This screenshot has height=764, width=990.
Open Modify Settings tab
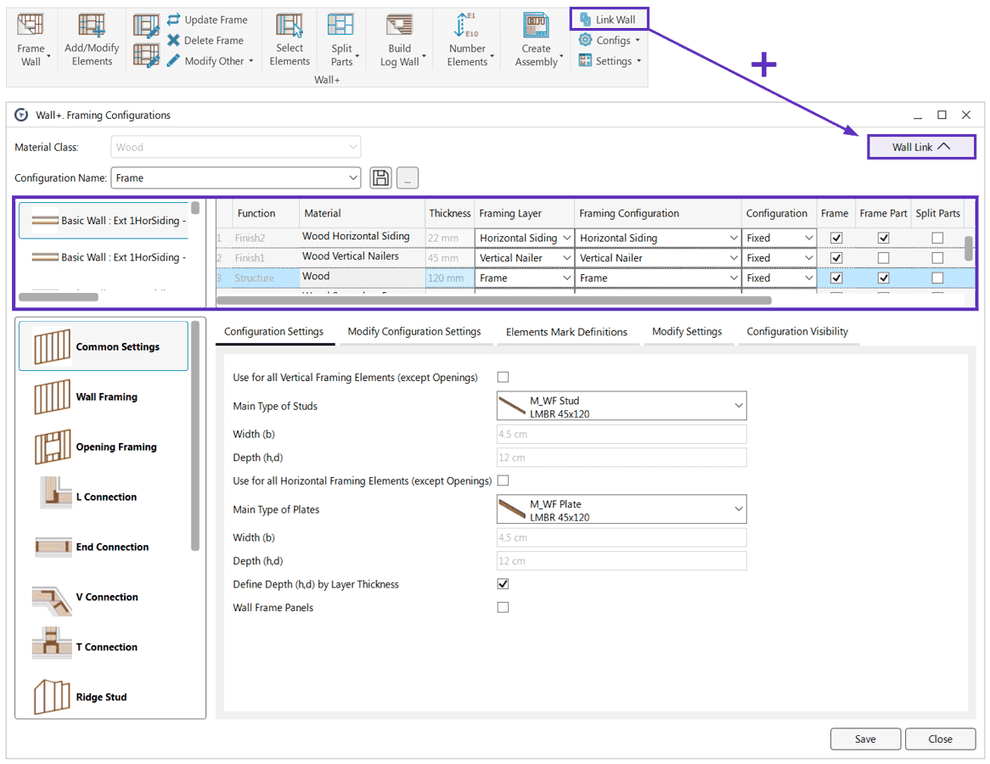(687, 331)
